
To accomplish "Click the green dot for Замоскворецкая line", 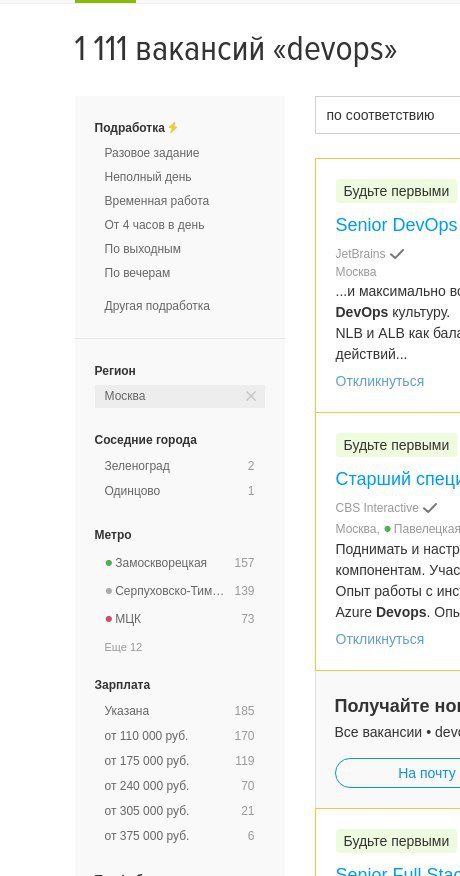I will pyautogui.click(x=109, y=563).
